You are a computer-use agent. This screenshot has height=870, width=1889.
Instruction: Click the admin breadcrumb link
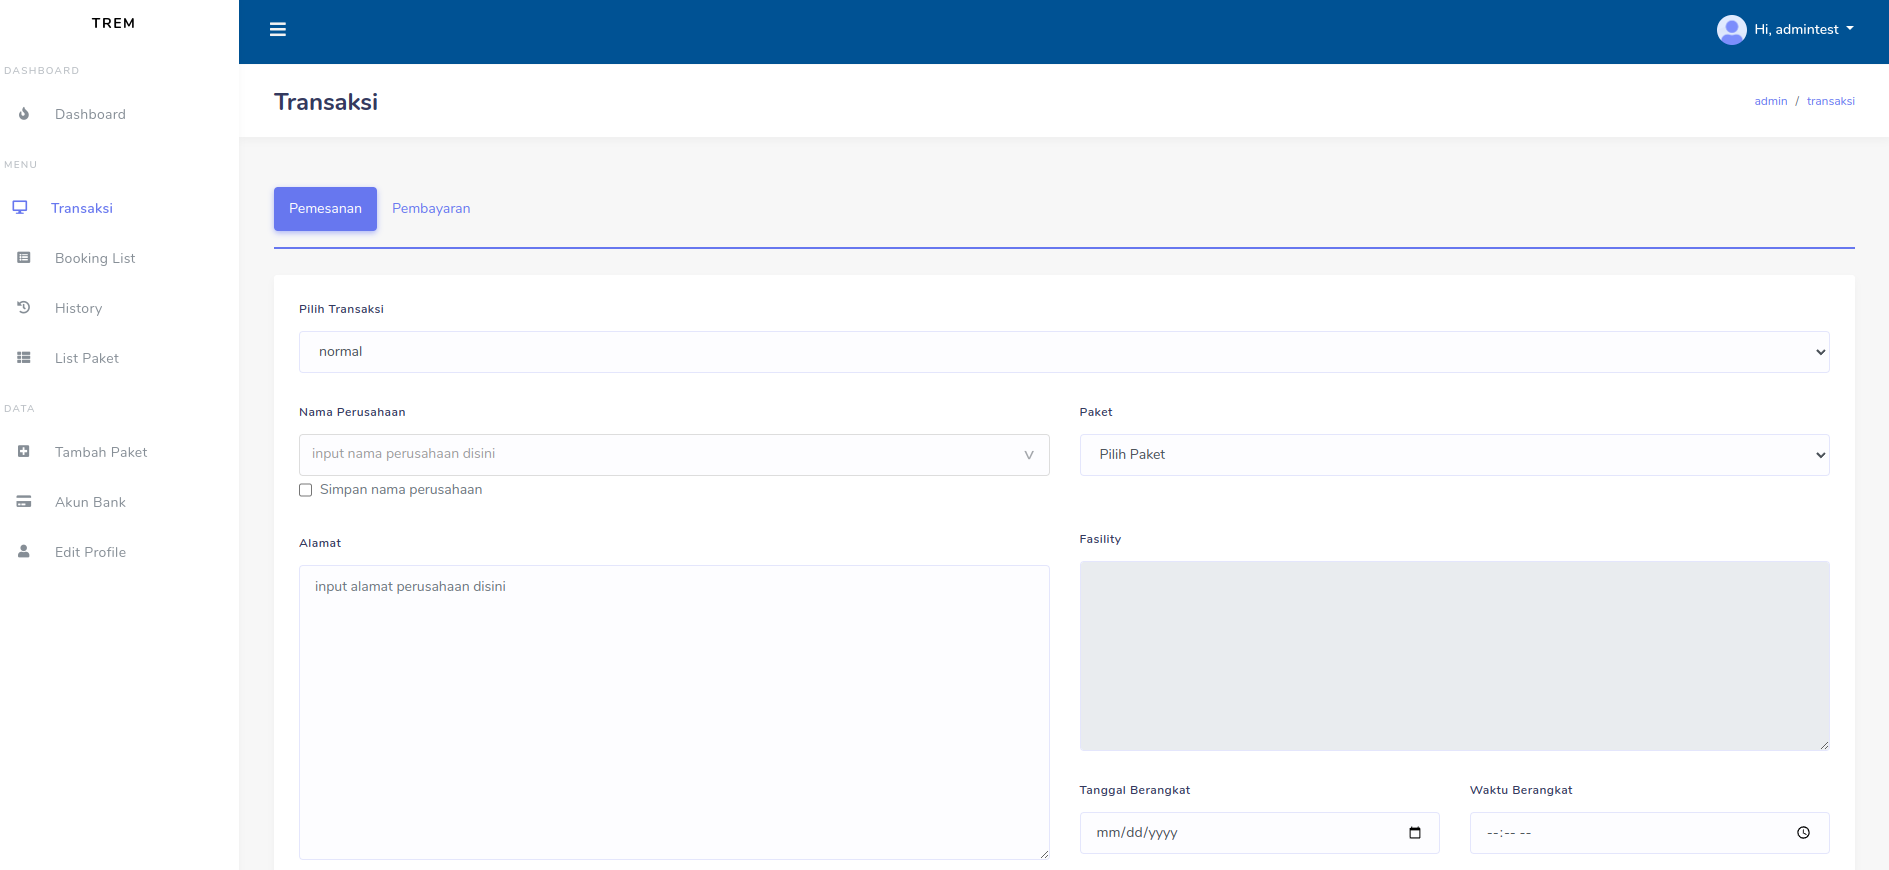coord(1770,101)
